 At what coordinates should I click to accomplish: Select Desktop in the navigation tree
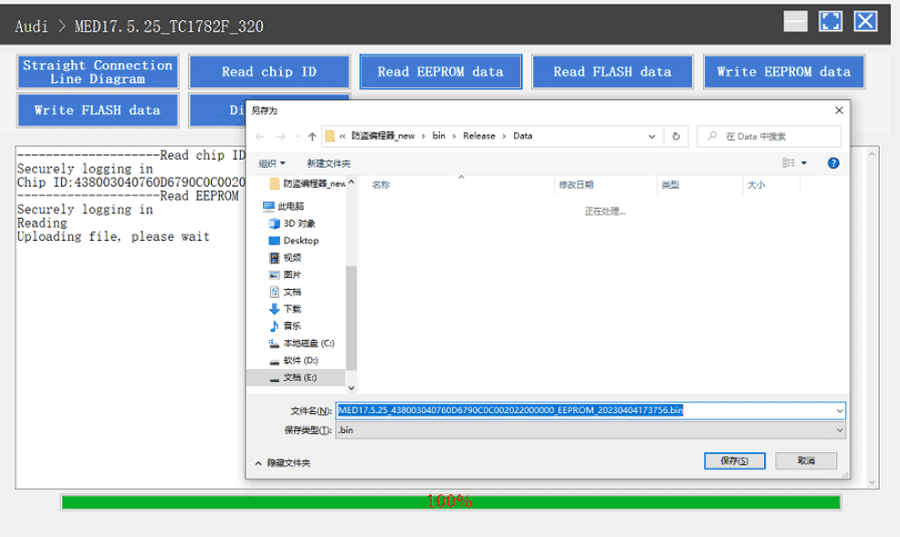point(294,240)
